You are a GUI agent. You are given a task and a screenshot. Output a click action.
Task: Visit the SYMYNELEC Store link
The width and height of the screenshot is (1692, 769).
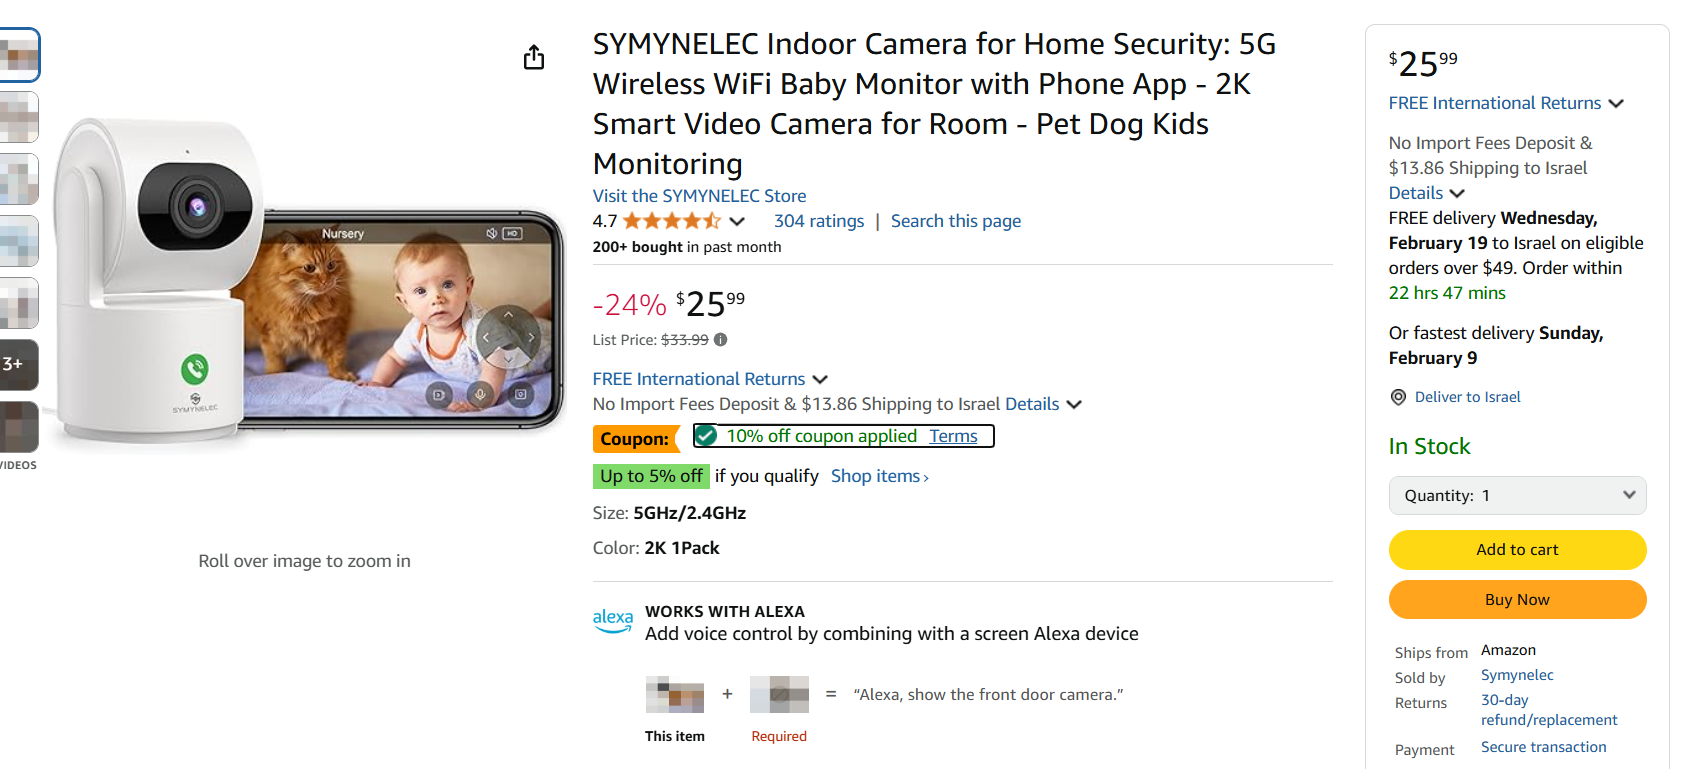[699, 196]
